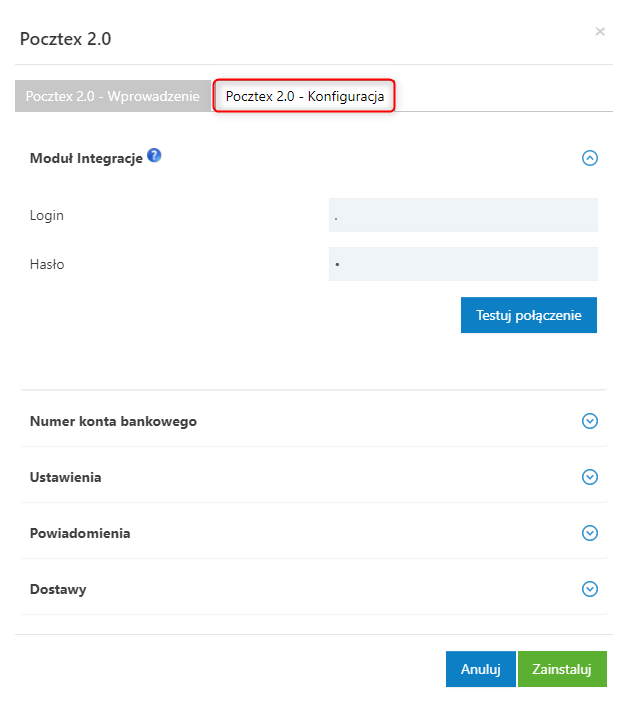The height and width of the screenshot is (708, 628).
Task: Click into the Hasło password field
Action: [463, 264]
